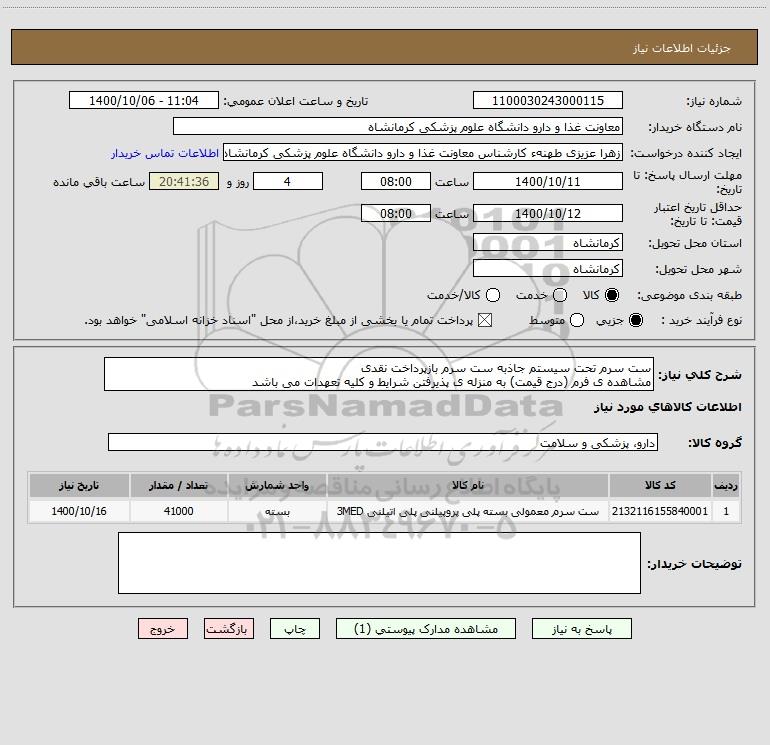Screen dimensions: 770x745
Task: Click the price validity date 1400/10/12
Action: coord(548,213)
